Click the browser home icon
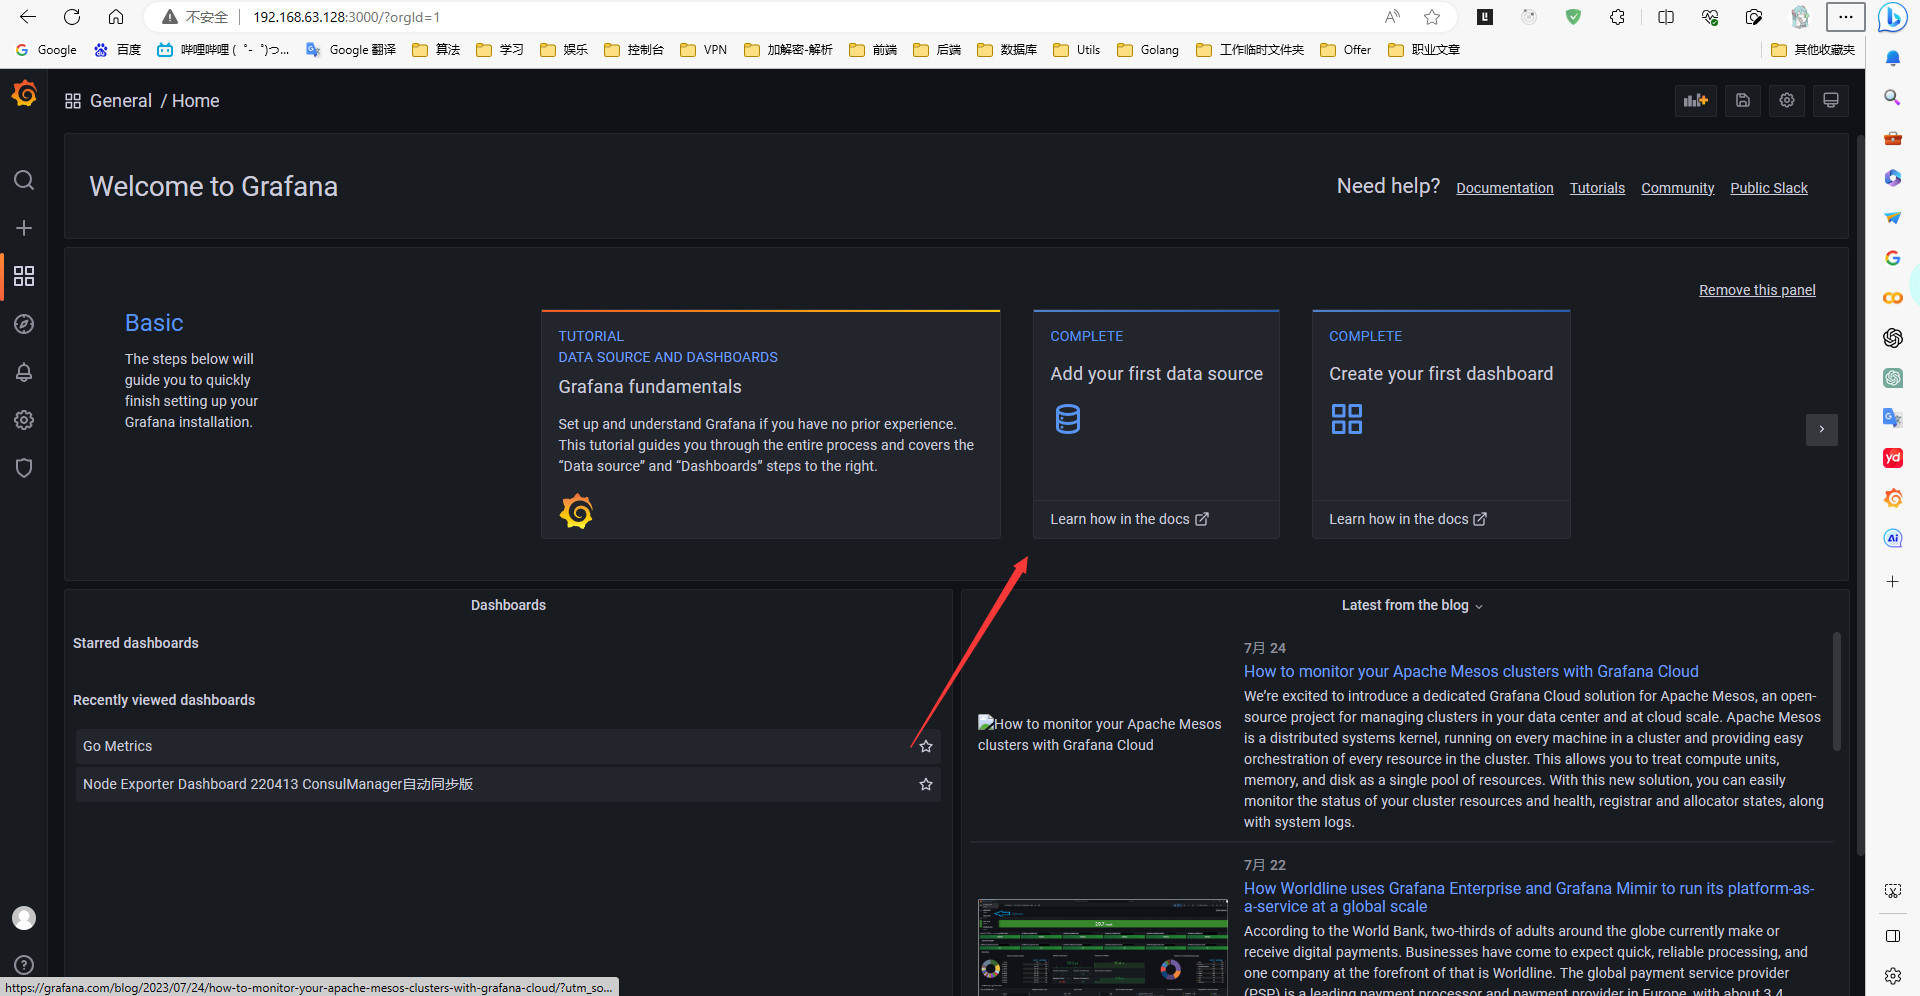Screen dimensions: 1920x996 116,17
